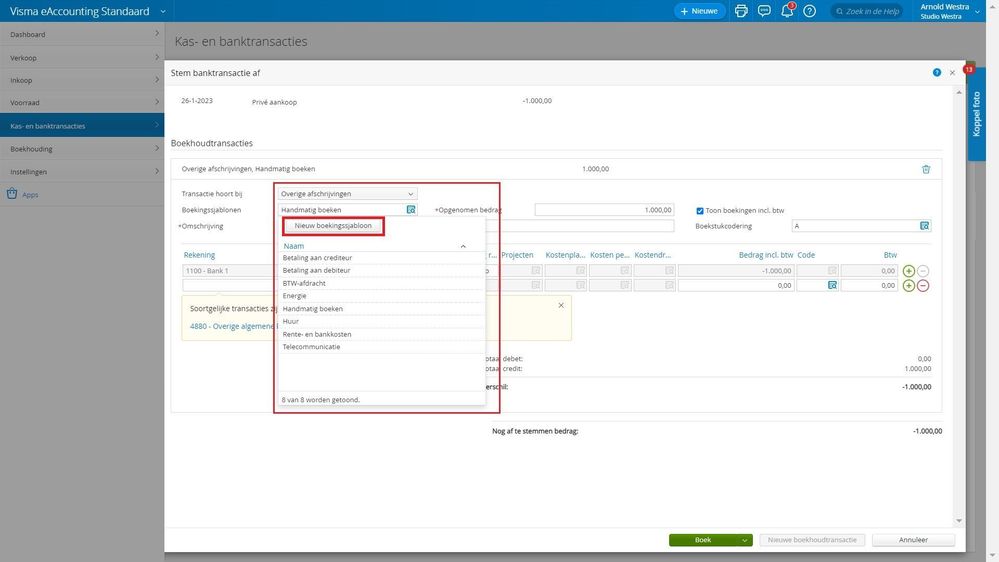Image resolution: width=999 pixels, height=562 pixels.
Task: Click the Annuleer button
Action: tap(913, 540)
